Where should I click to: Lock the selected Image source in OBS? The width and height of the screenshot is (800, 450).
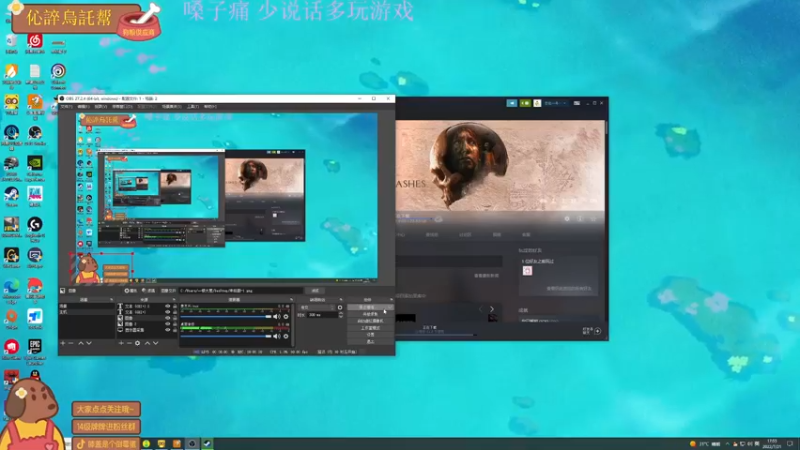[x=174, y=318]
